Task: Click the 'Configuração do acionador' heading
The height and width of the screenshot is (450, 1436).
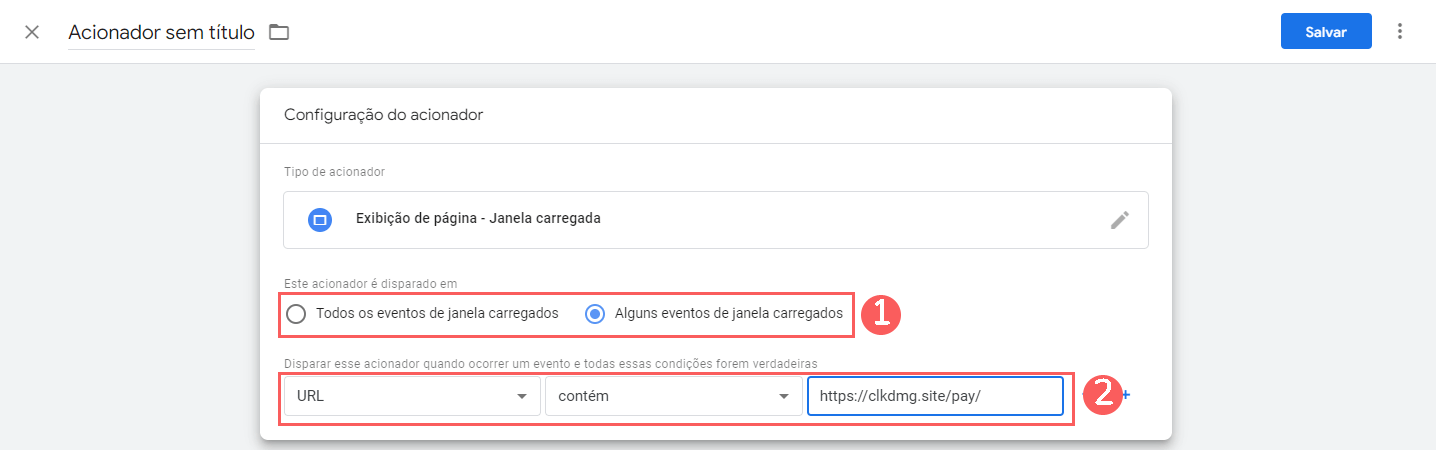Action: coord(383,115)
